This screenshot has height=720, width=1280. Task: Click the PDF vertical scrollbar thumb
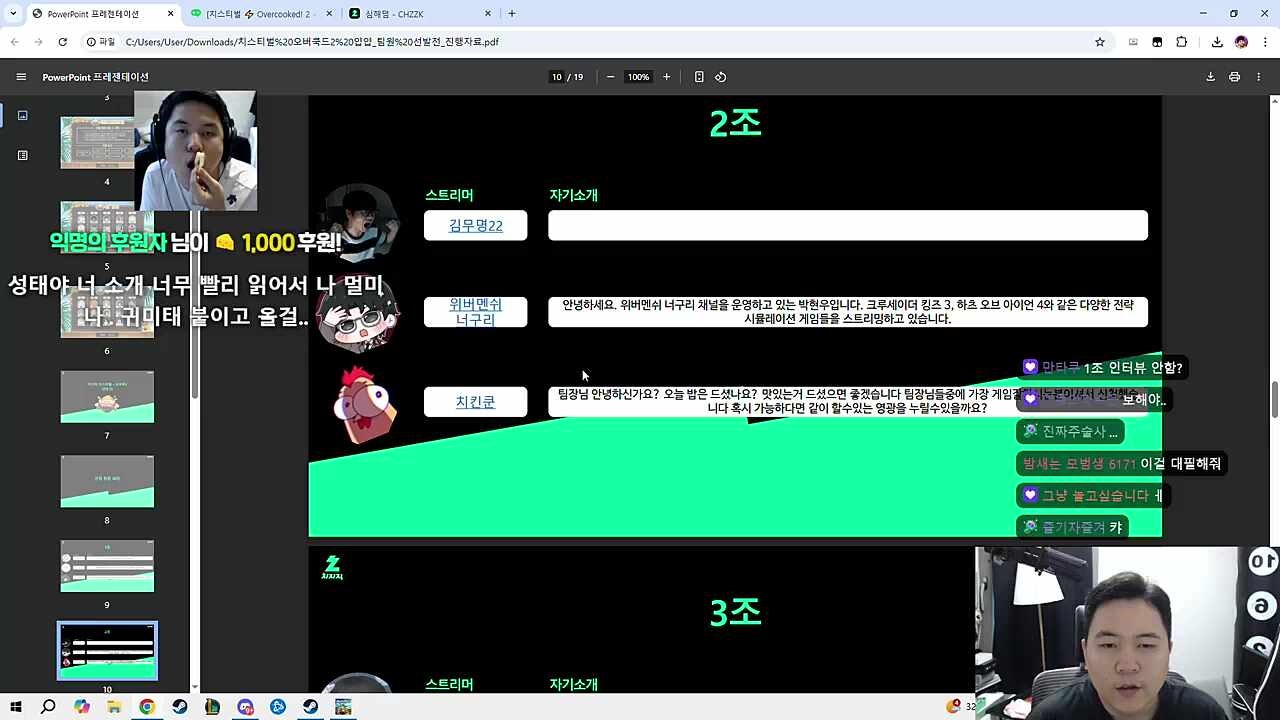[x=1274, y=400]
